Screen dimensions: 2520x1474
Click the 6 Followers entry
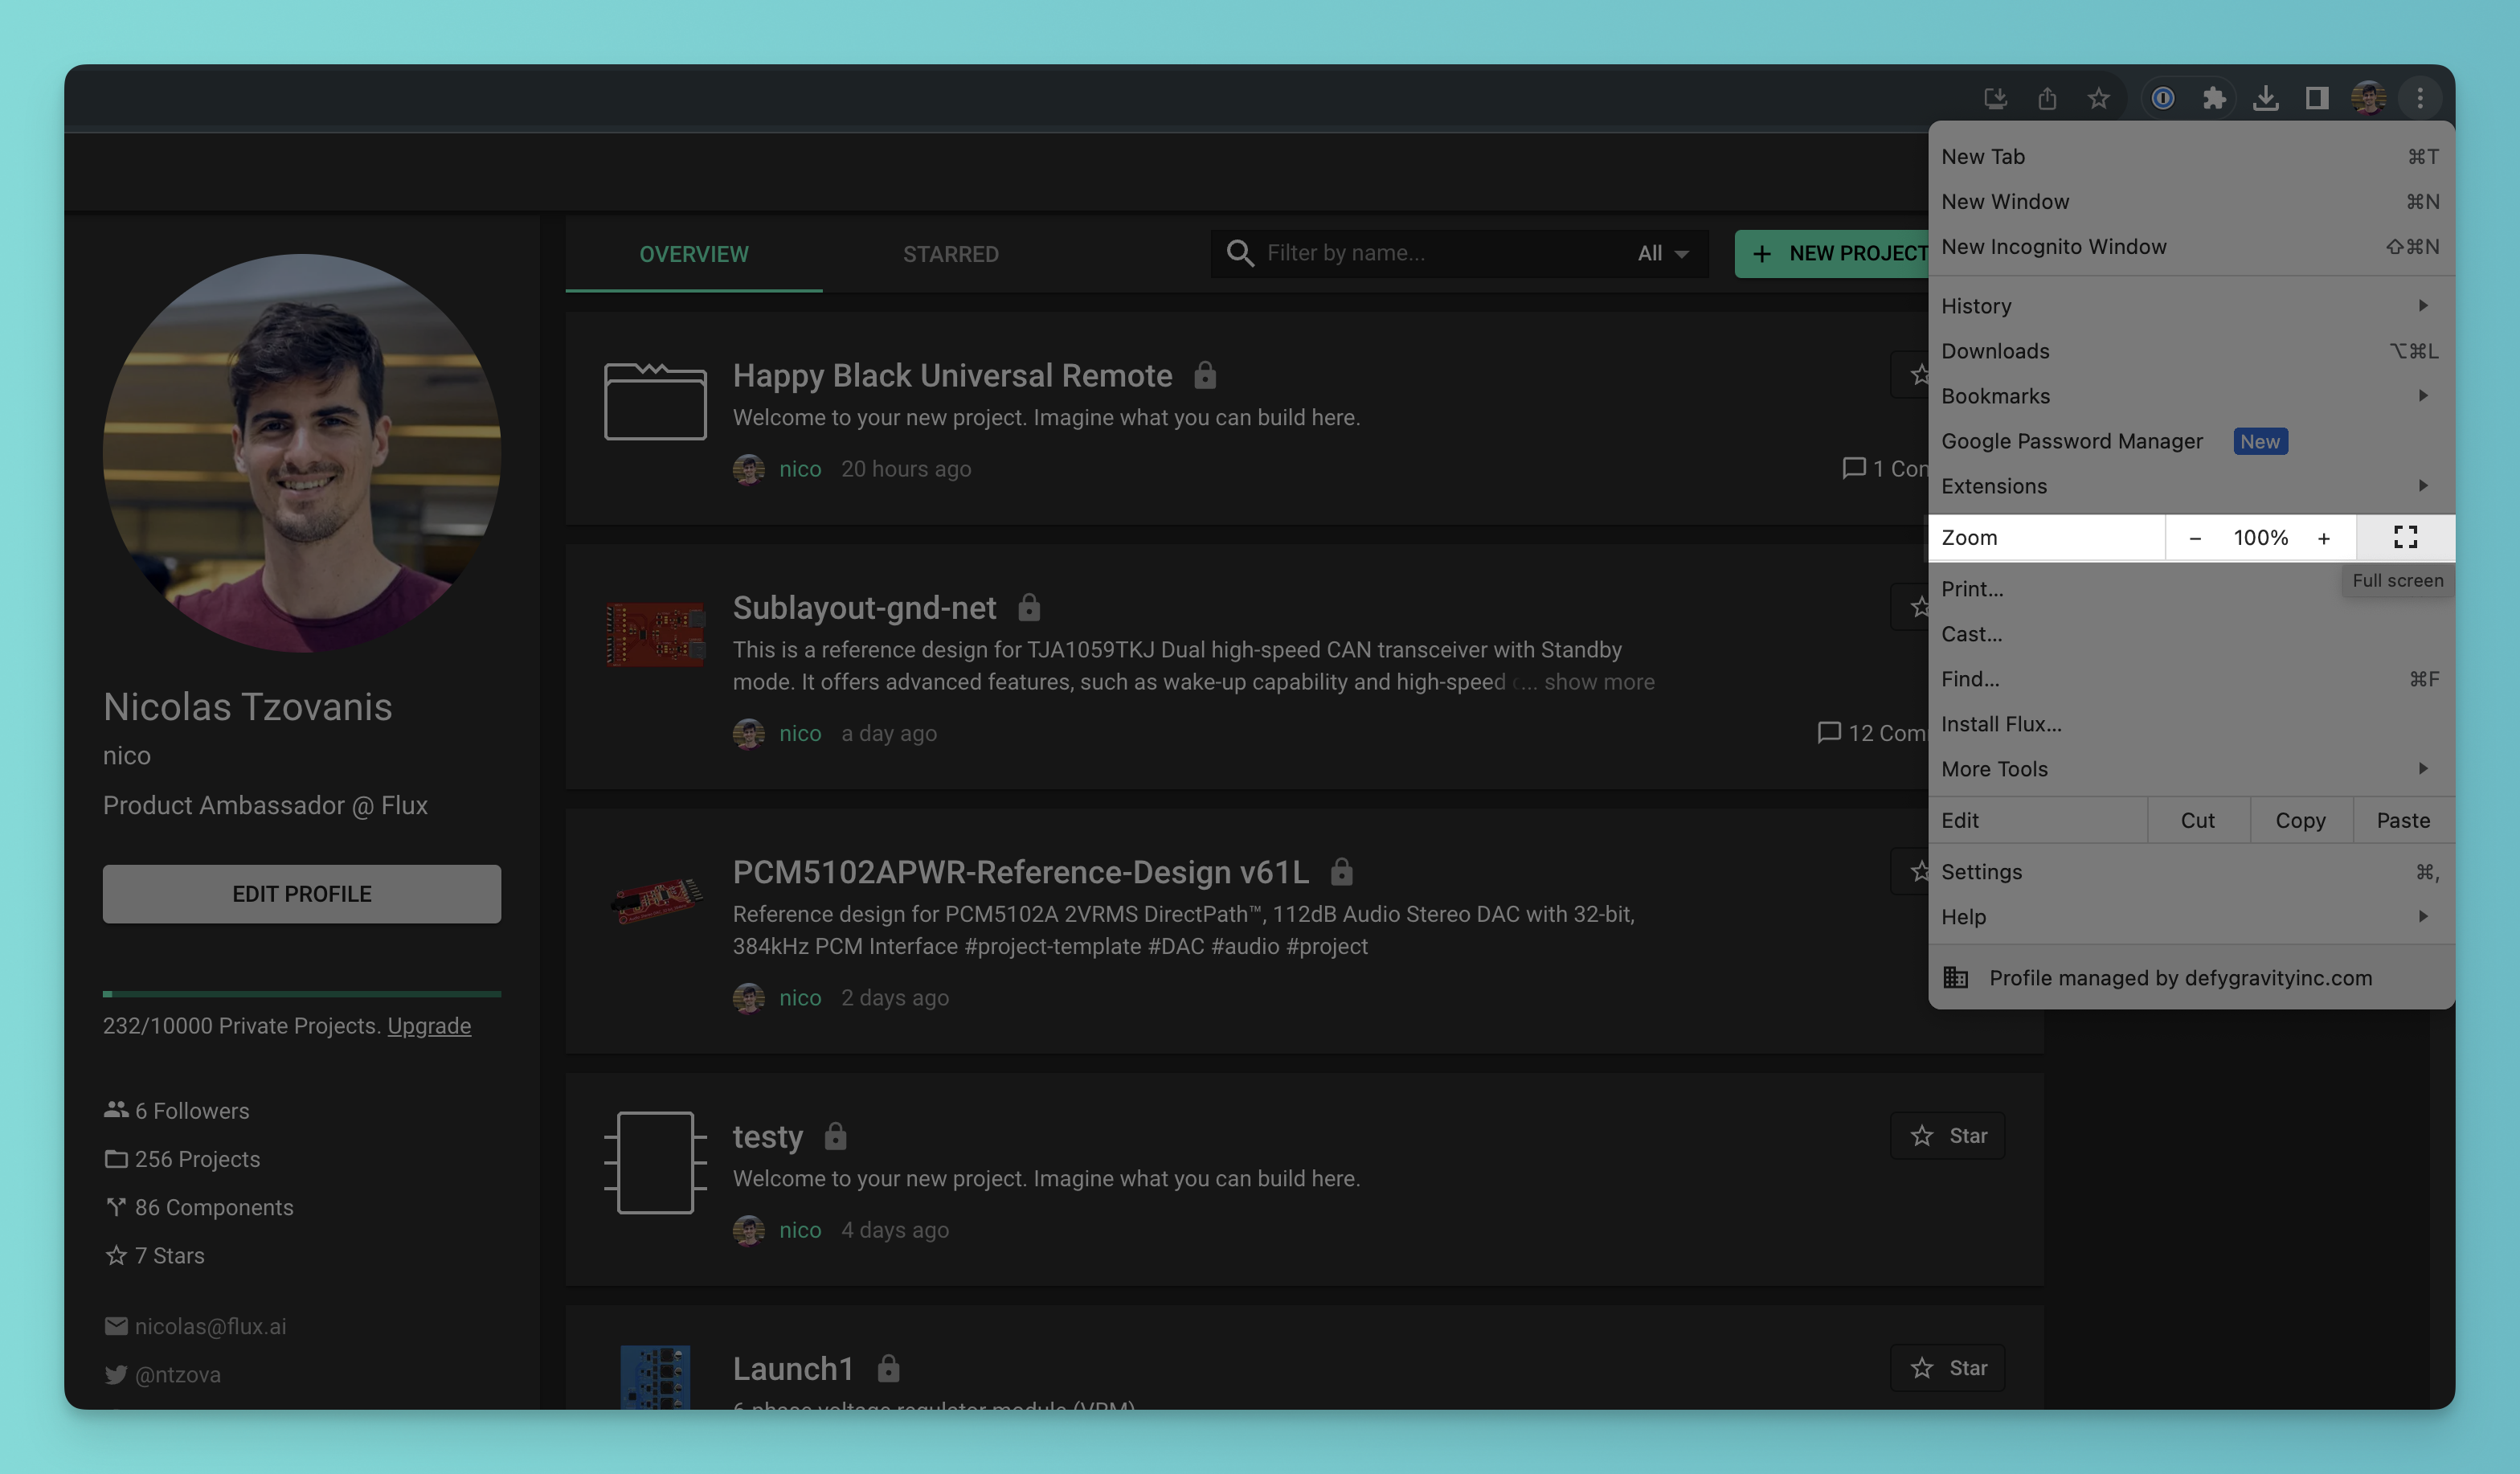[x=177, y=1111]
